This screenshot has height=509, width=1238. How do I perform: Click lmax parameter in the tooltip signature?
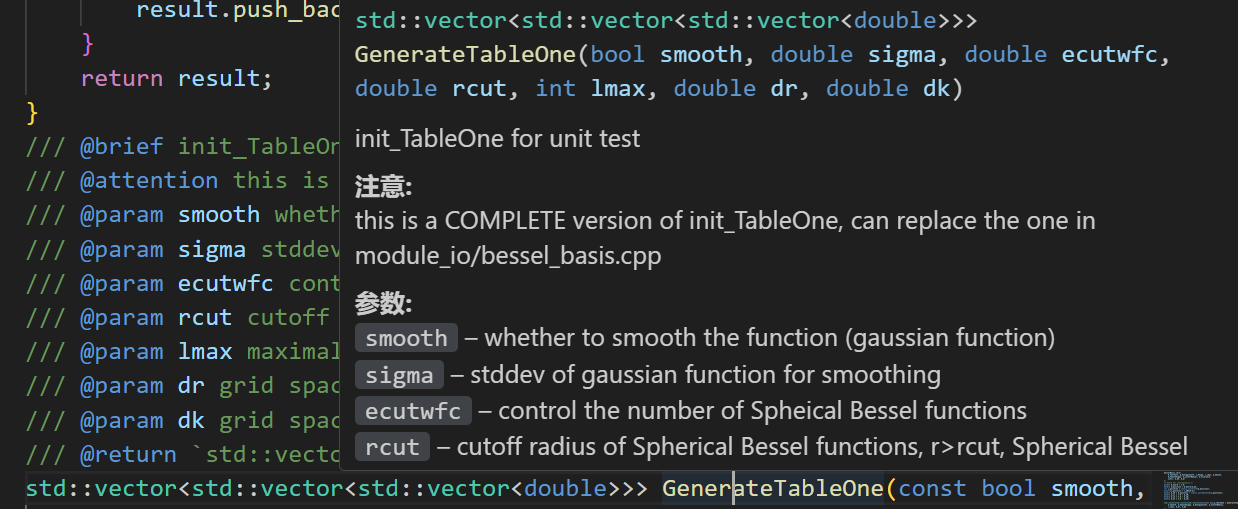(x=618, y=88)
